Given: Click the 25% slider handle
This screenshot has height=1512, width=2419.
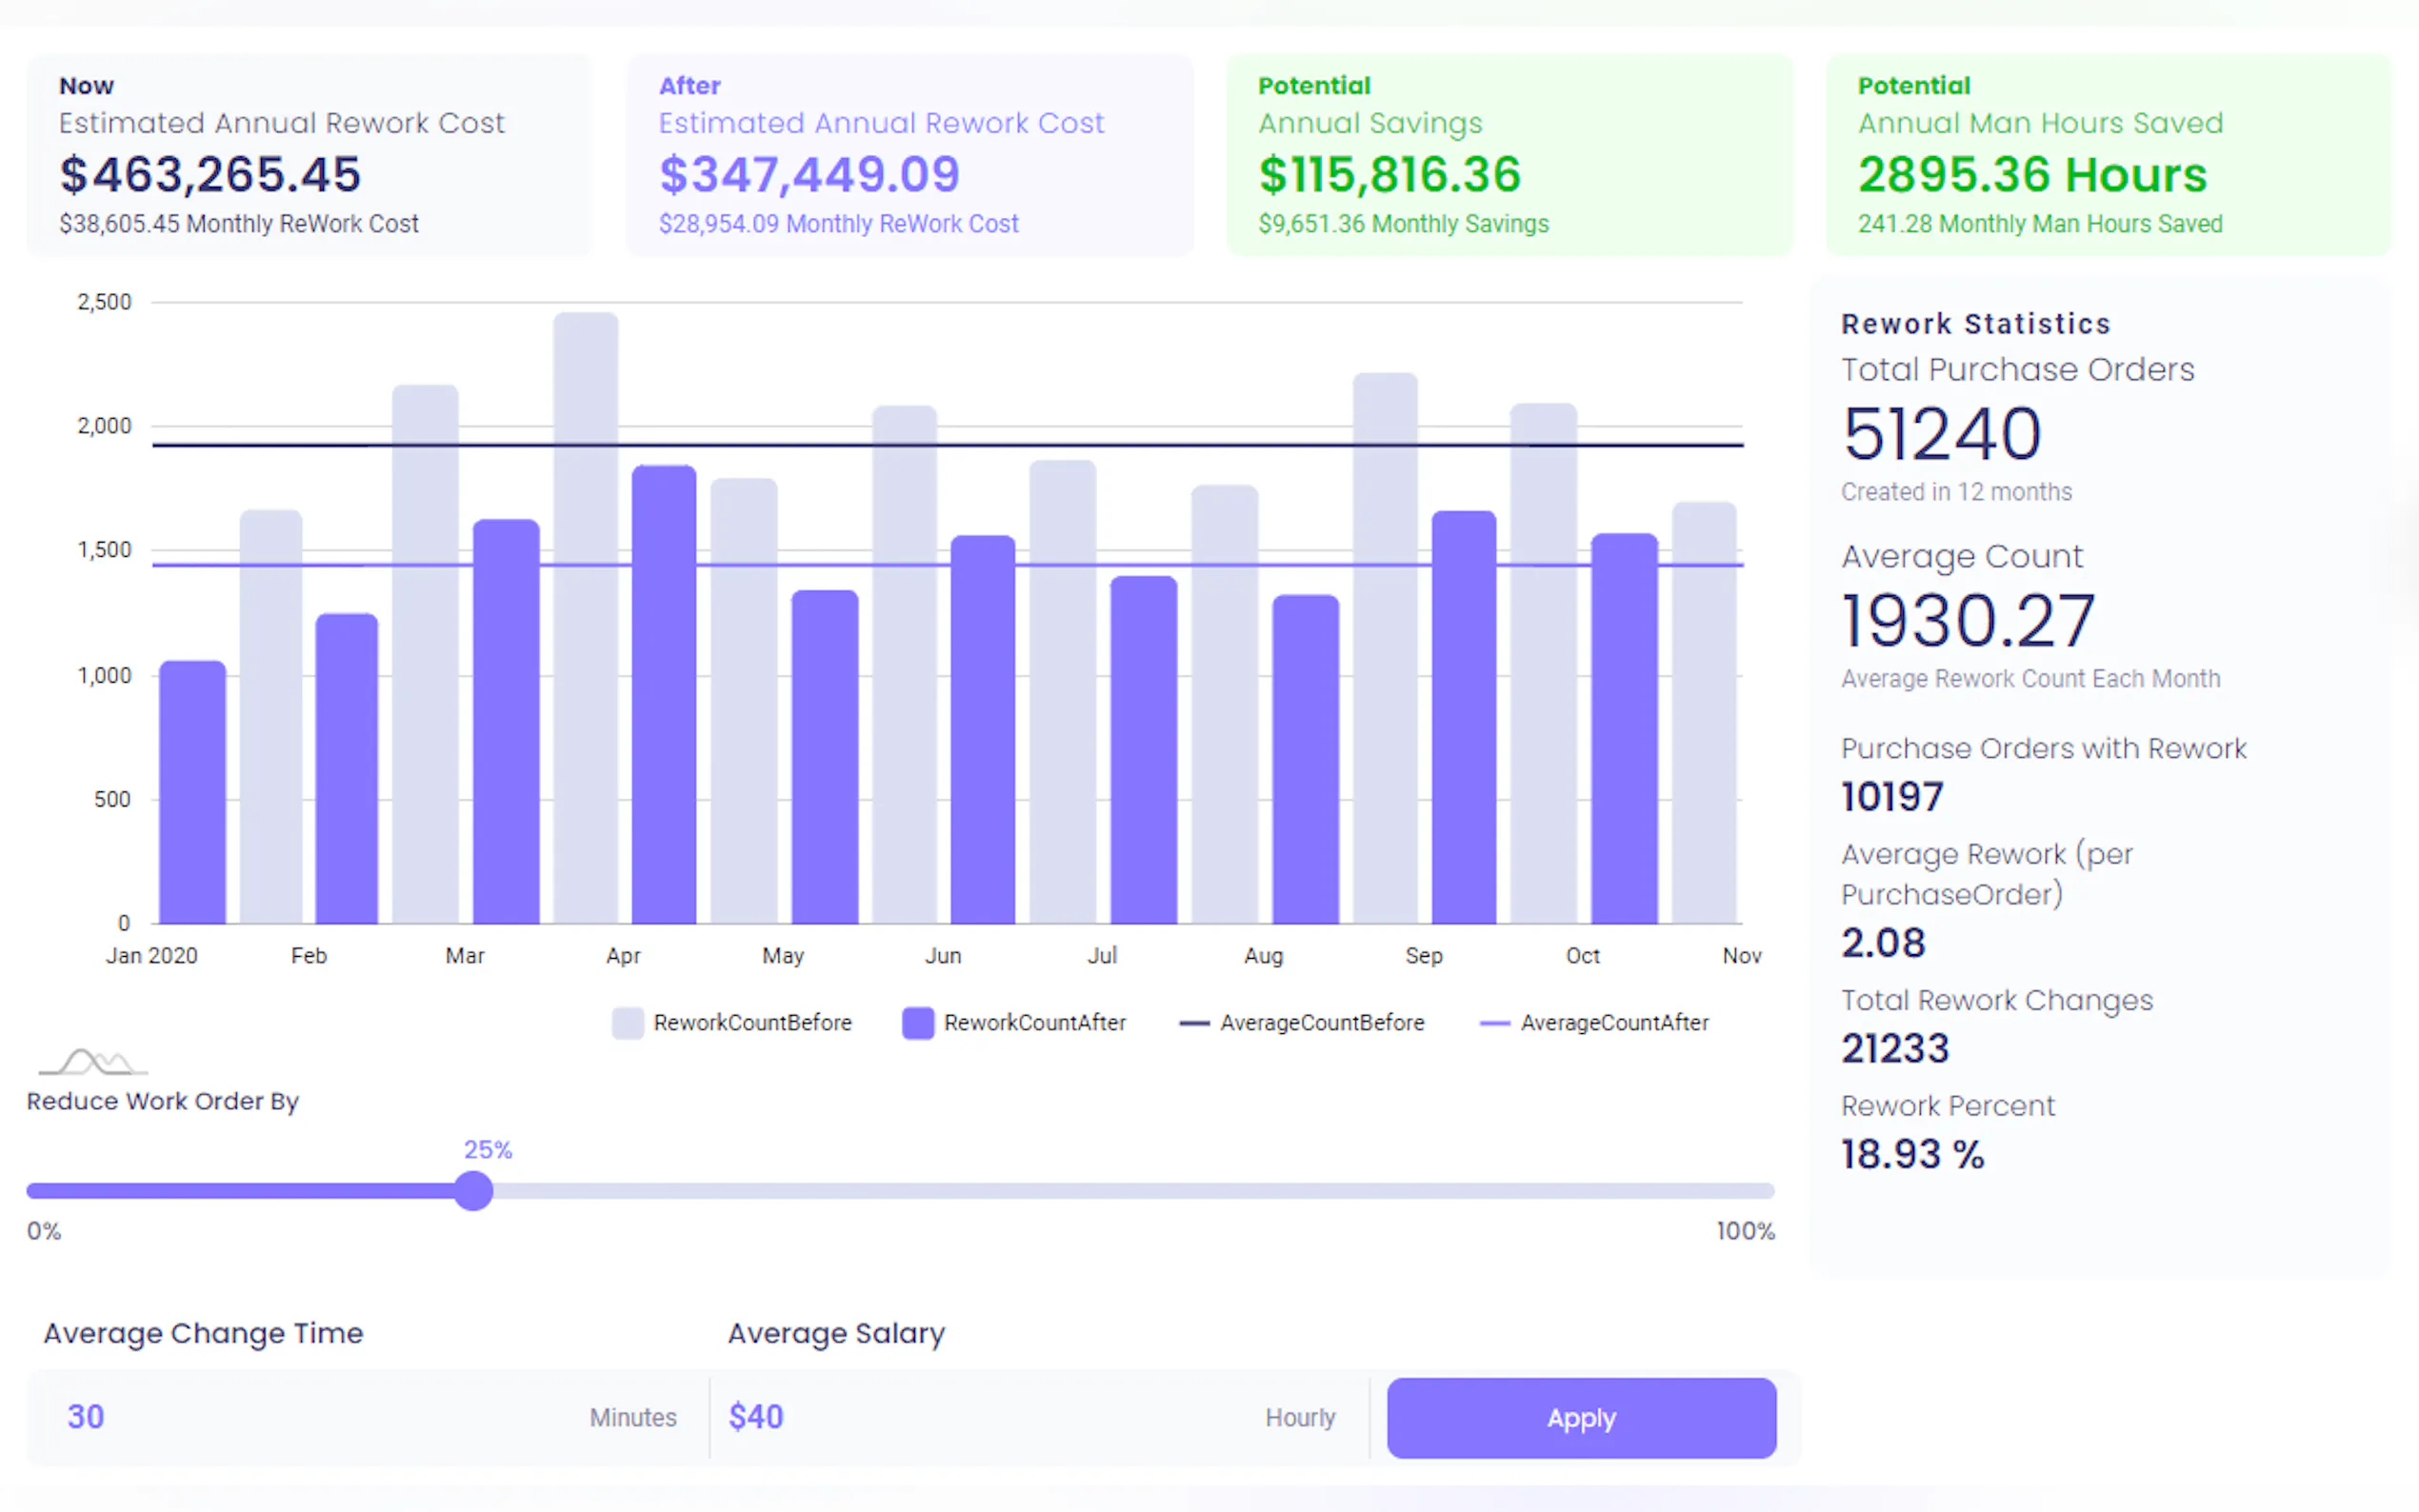Looking at the screenshot, I should [x=473, y=1191].
